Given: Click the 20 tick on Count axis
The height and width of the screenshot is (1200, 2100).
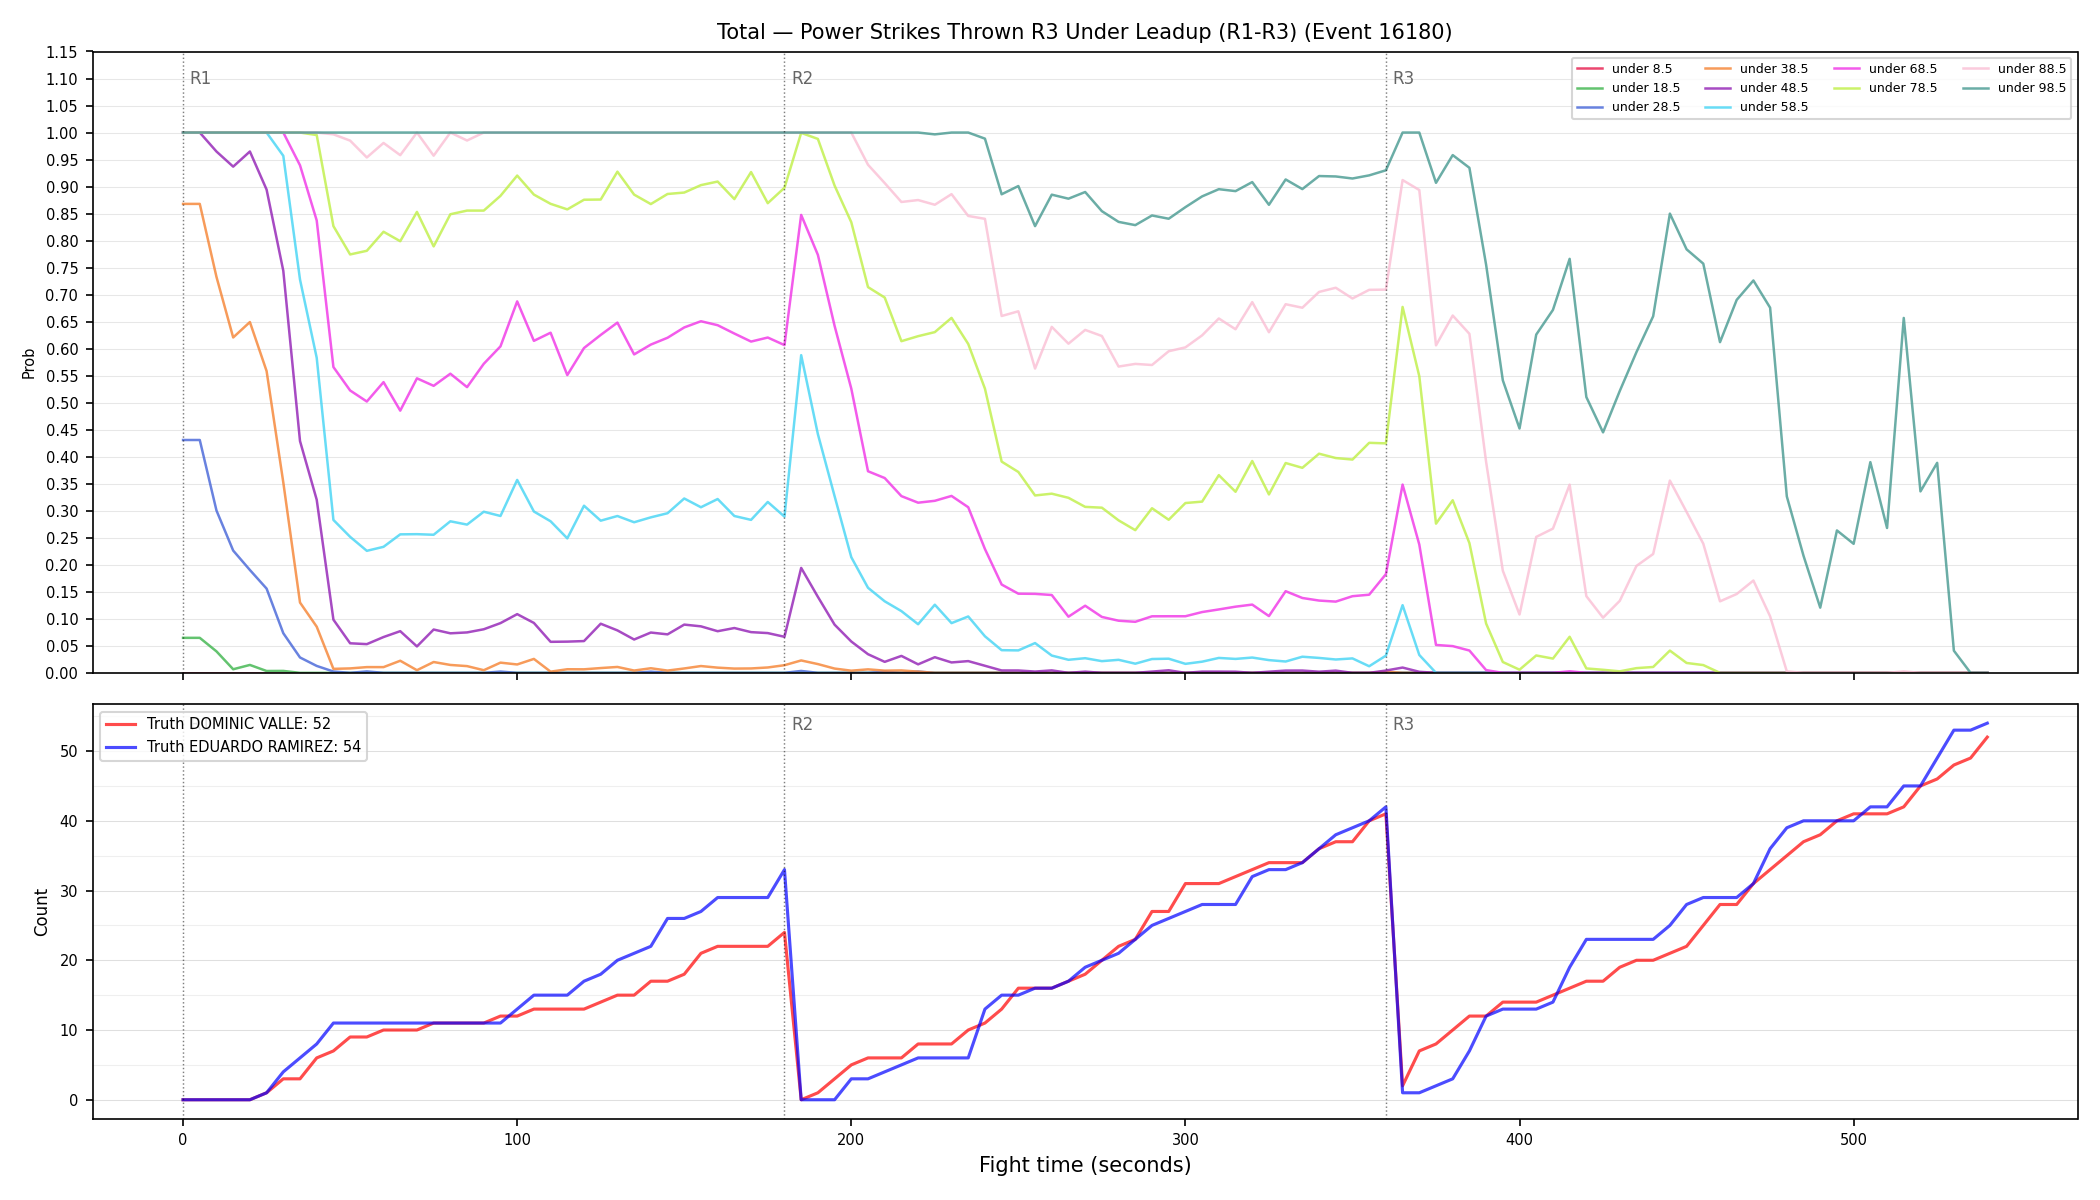Looking at the screenshot, I should (x=71, y=960).
